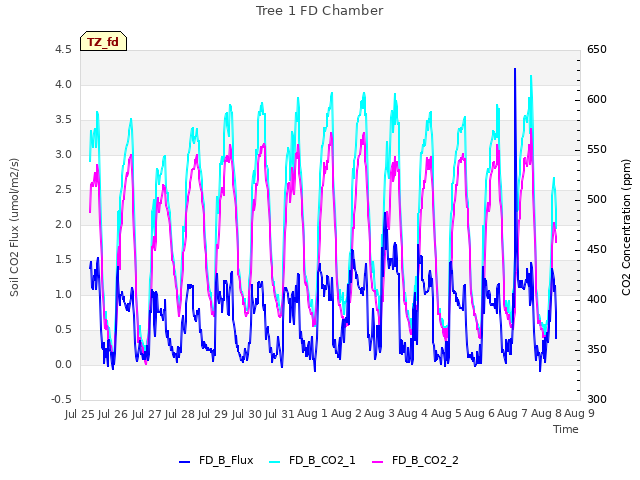
Task: Click the FD_B_CO2_1 legend entry
Action: [312, 460]
